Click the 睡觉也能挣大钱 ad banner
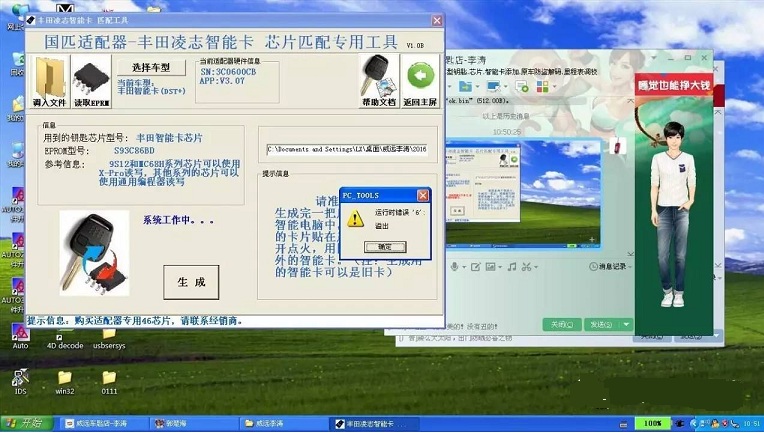Screen dimensions: 764x438 [673, 85]
